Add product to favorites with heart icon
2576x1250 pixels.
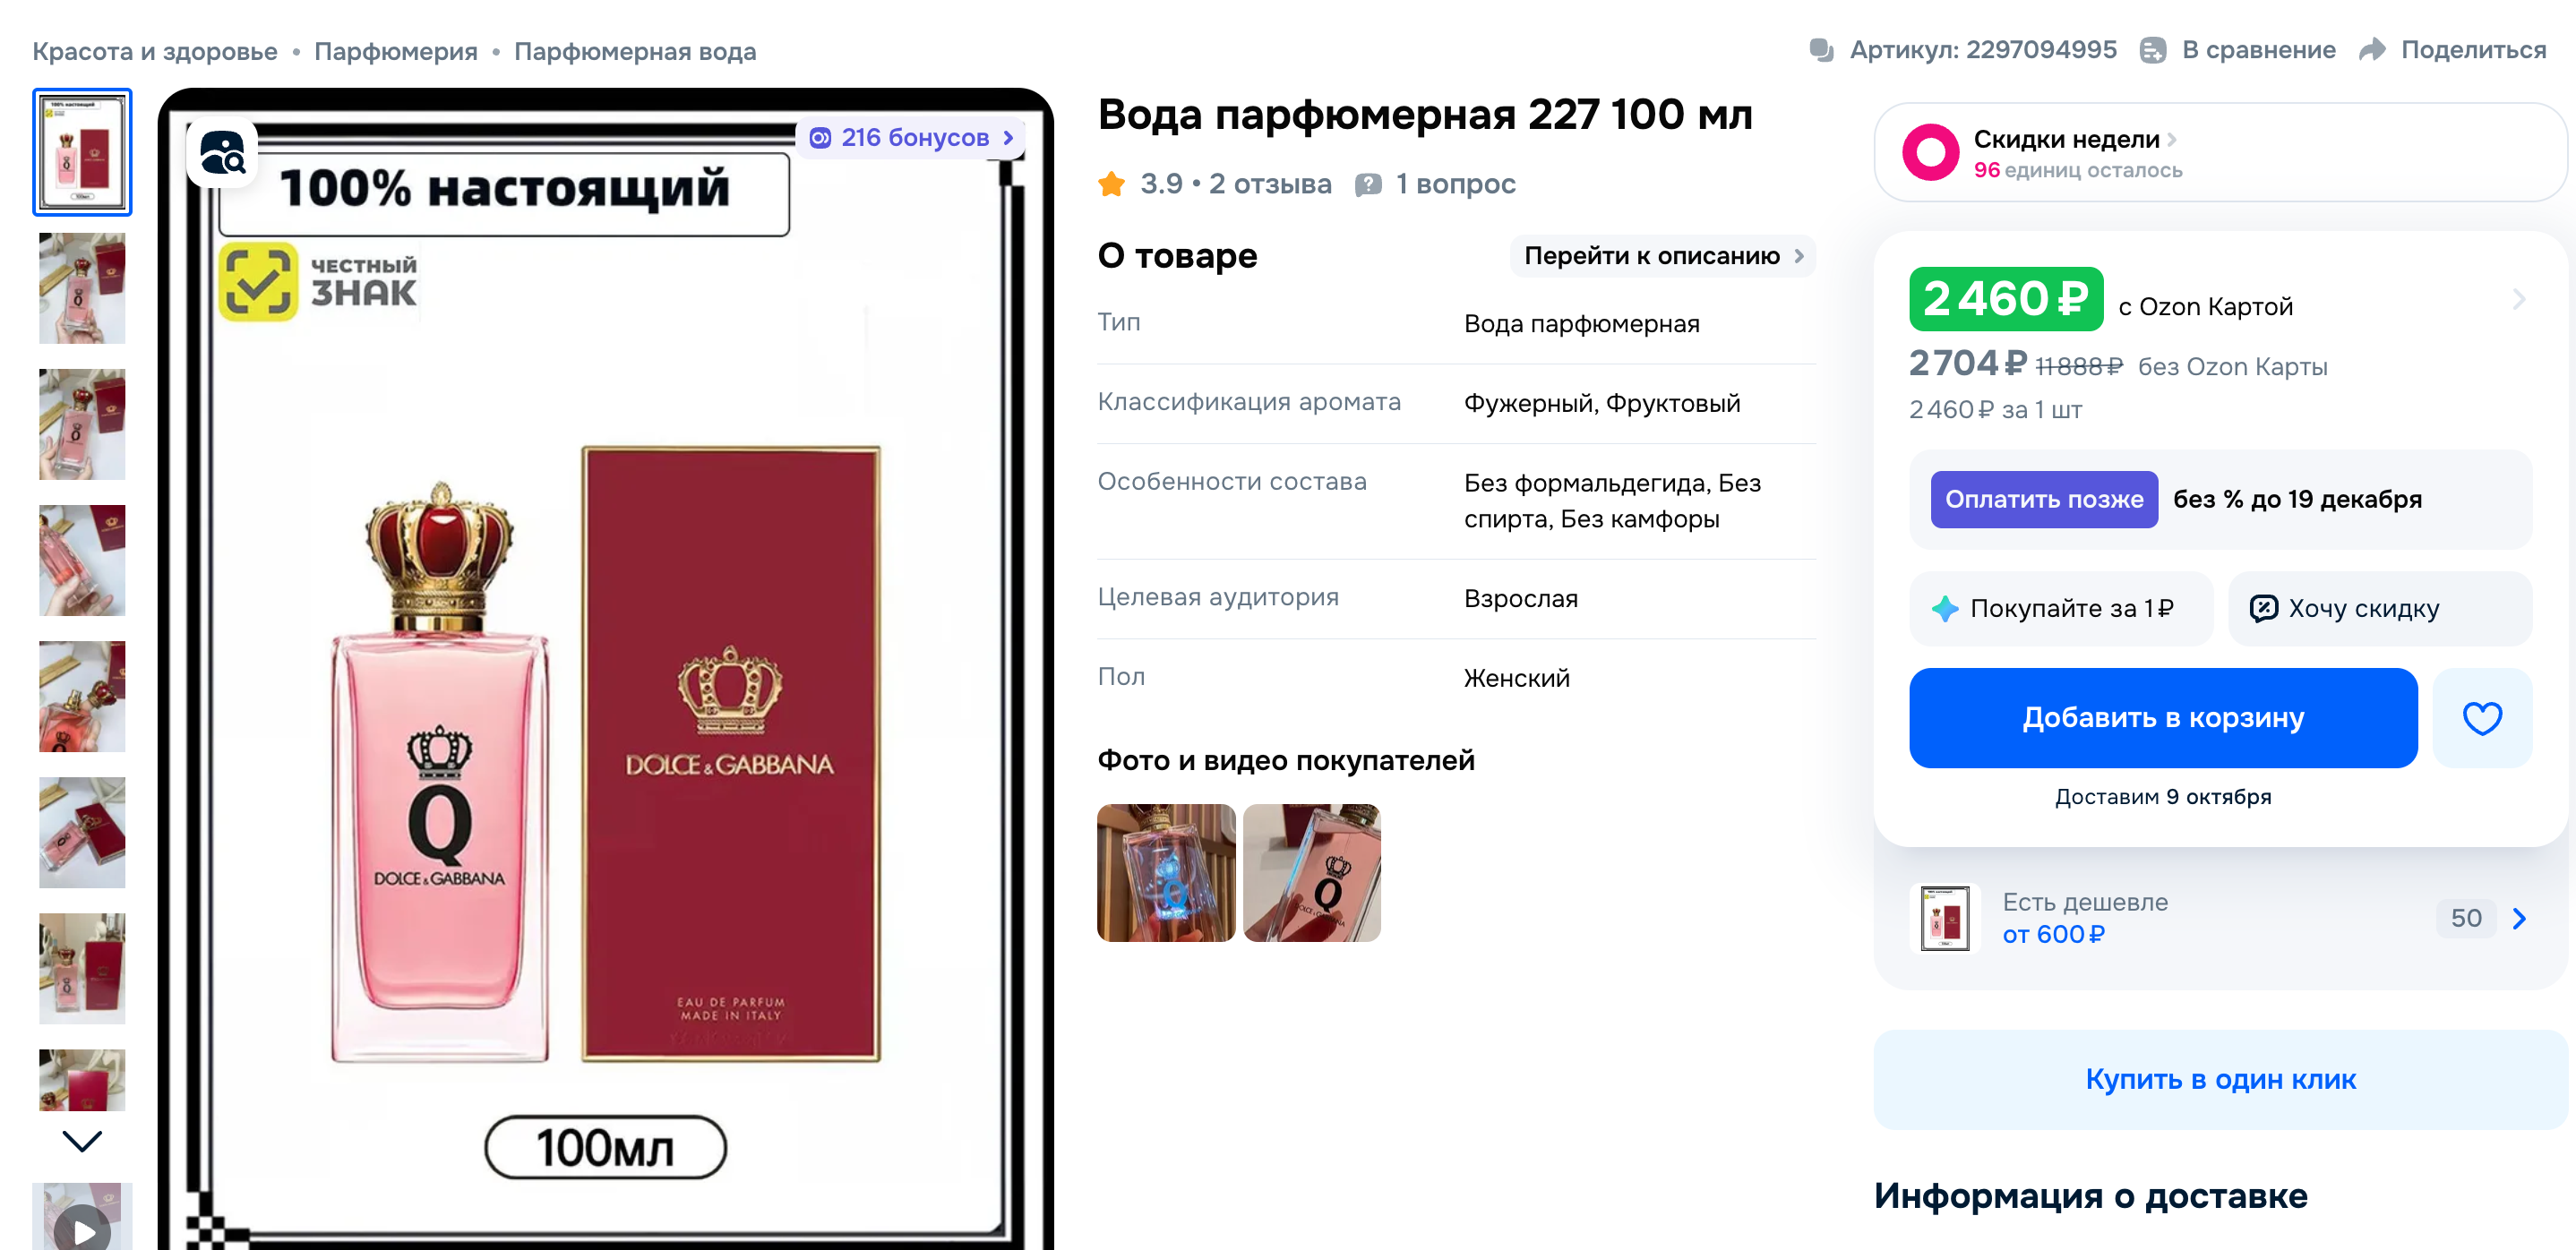[x=2481, y=718]
